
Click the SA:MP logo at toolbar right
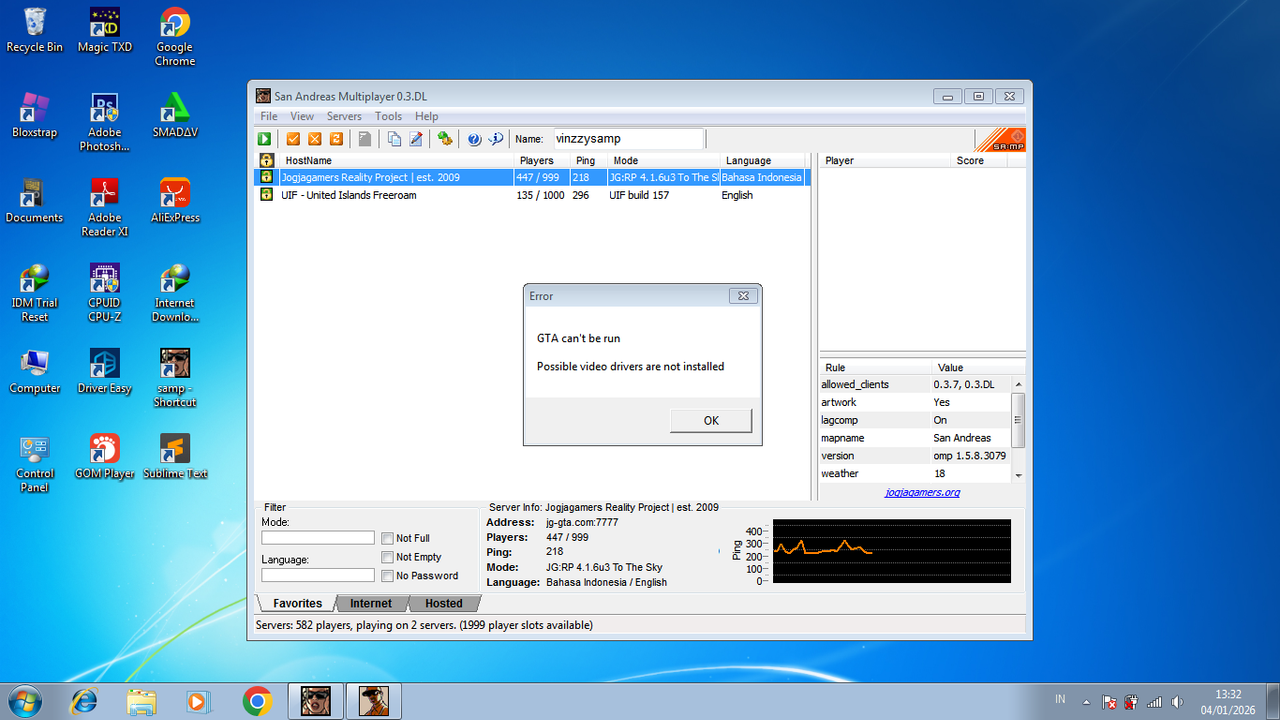[x=1000, y=140]
